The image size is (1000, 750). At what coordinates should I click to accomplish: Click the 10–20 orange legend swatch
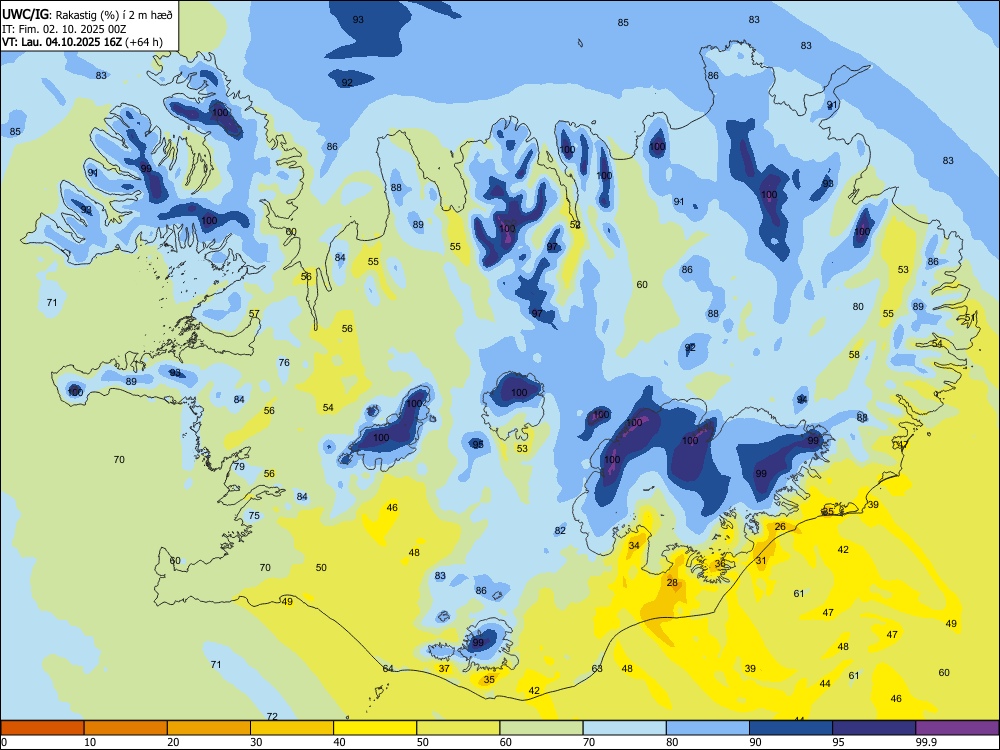click(x=126, y=728)
